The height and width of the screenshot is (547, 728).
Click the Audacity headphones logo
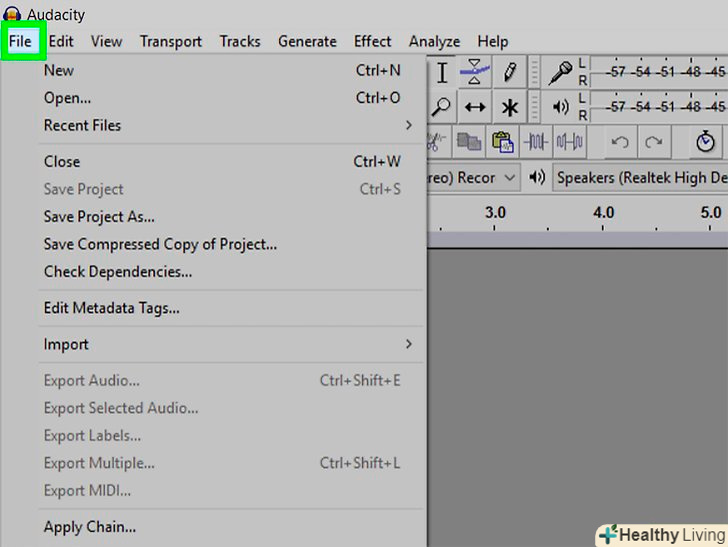12,14
